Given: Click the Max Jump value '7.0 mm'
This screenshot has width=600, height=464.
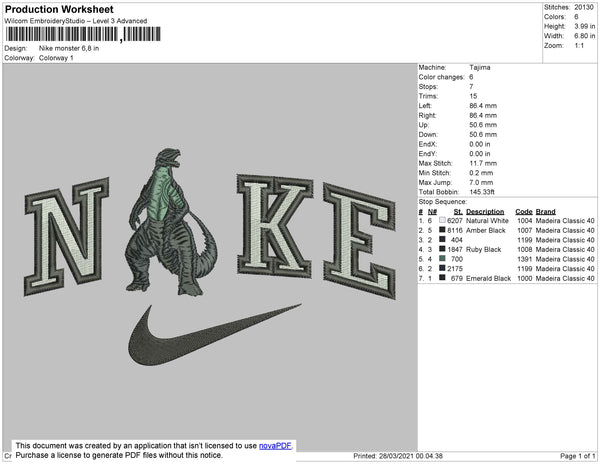Looking at the screenshot, I should tap(481, 182).
